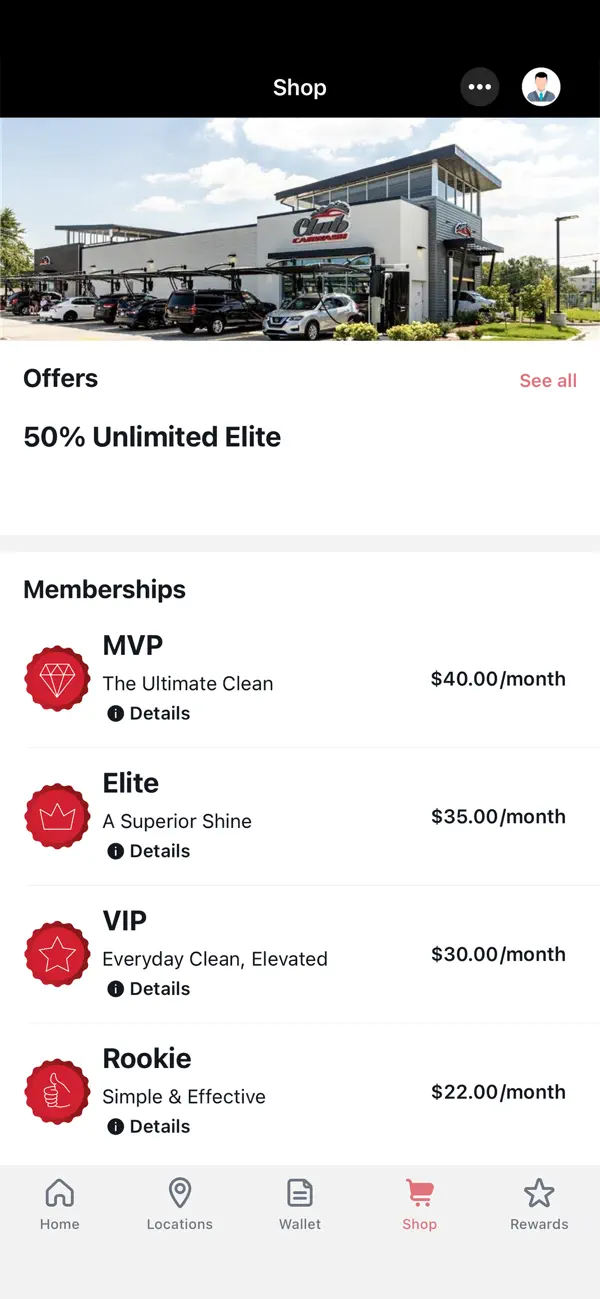The image size is (600, 1299).
Task: Open the Rewards star tab
Action: (539, 1204)
